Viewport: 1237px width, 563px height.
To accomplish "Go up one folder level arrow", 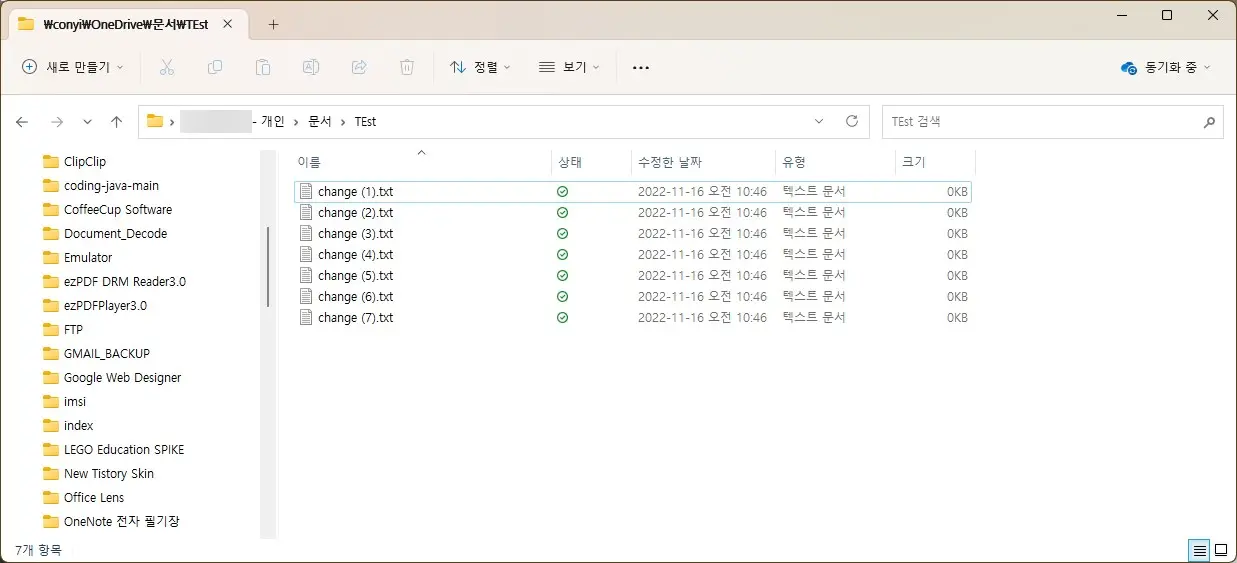I will tap(116, 122).
